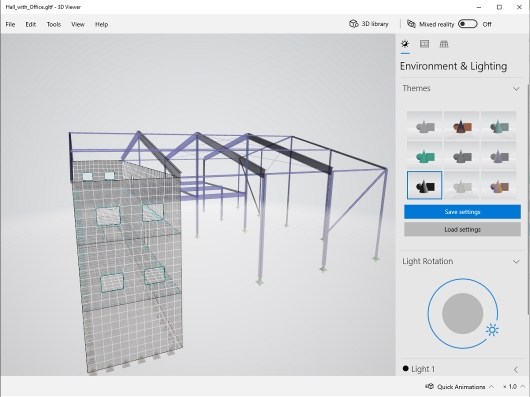Open the View menu
Viewport: 530px width, 397px height.
coord(77,24)
